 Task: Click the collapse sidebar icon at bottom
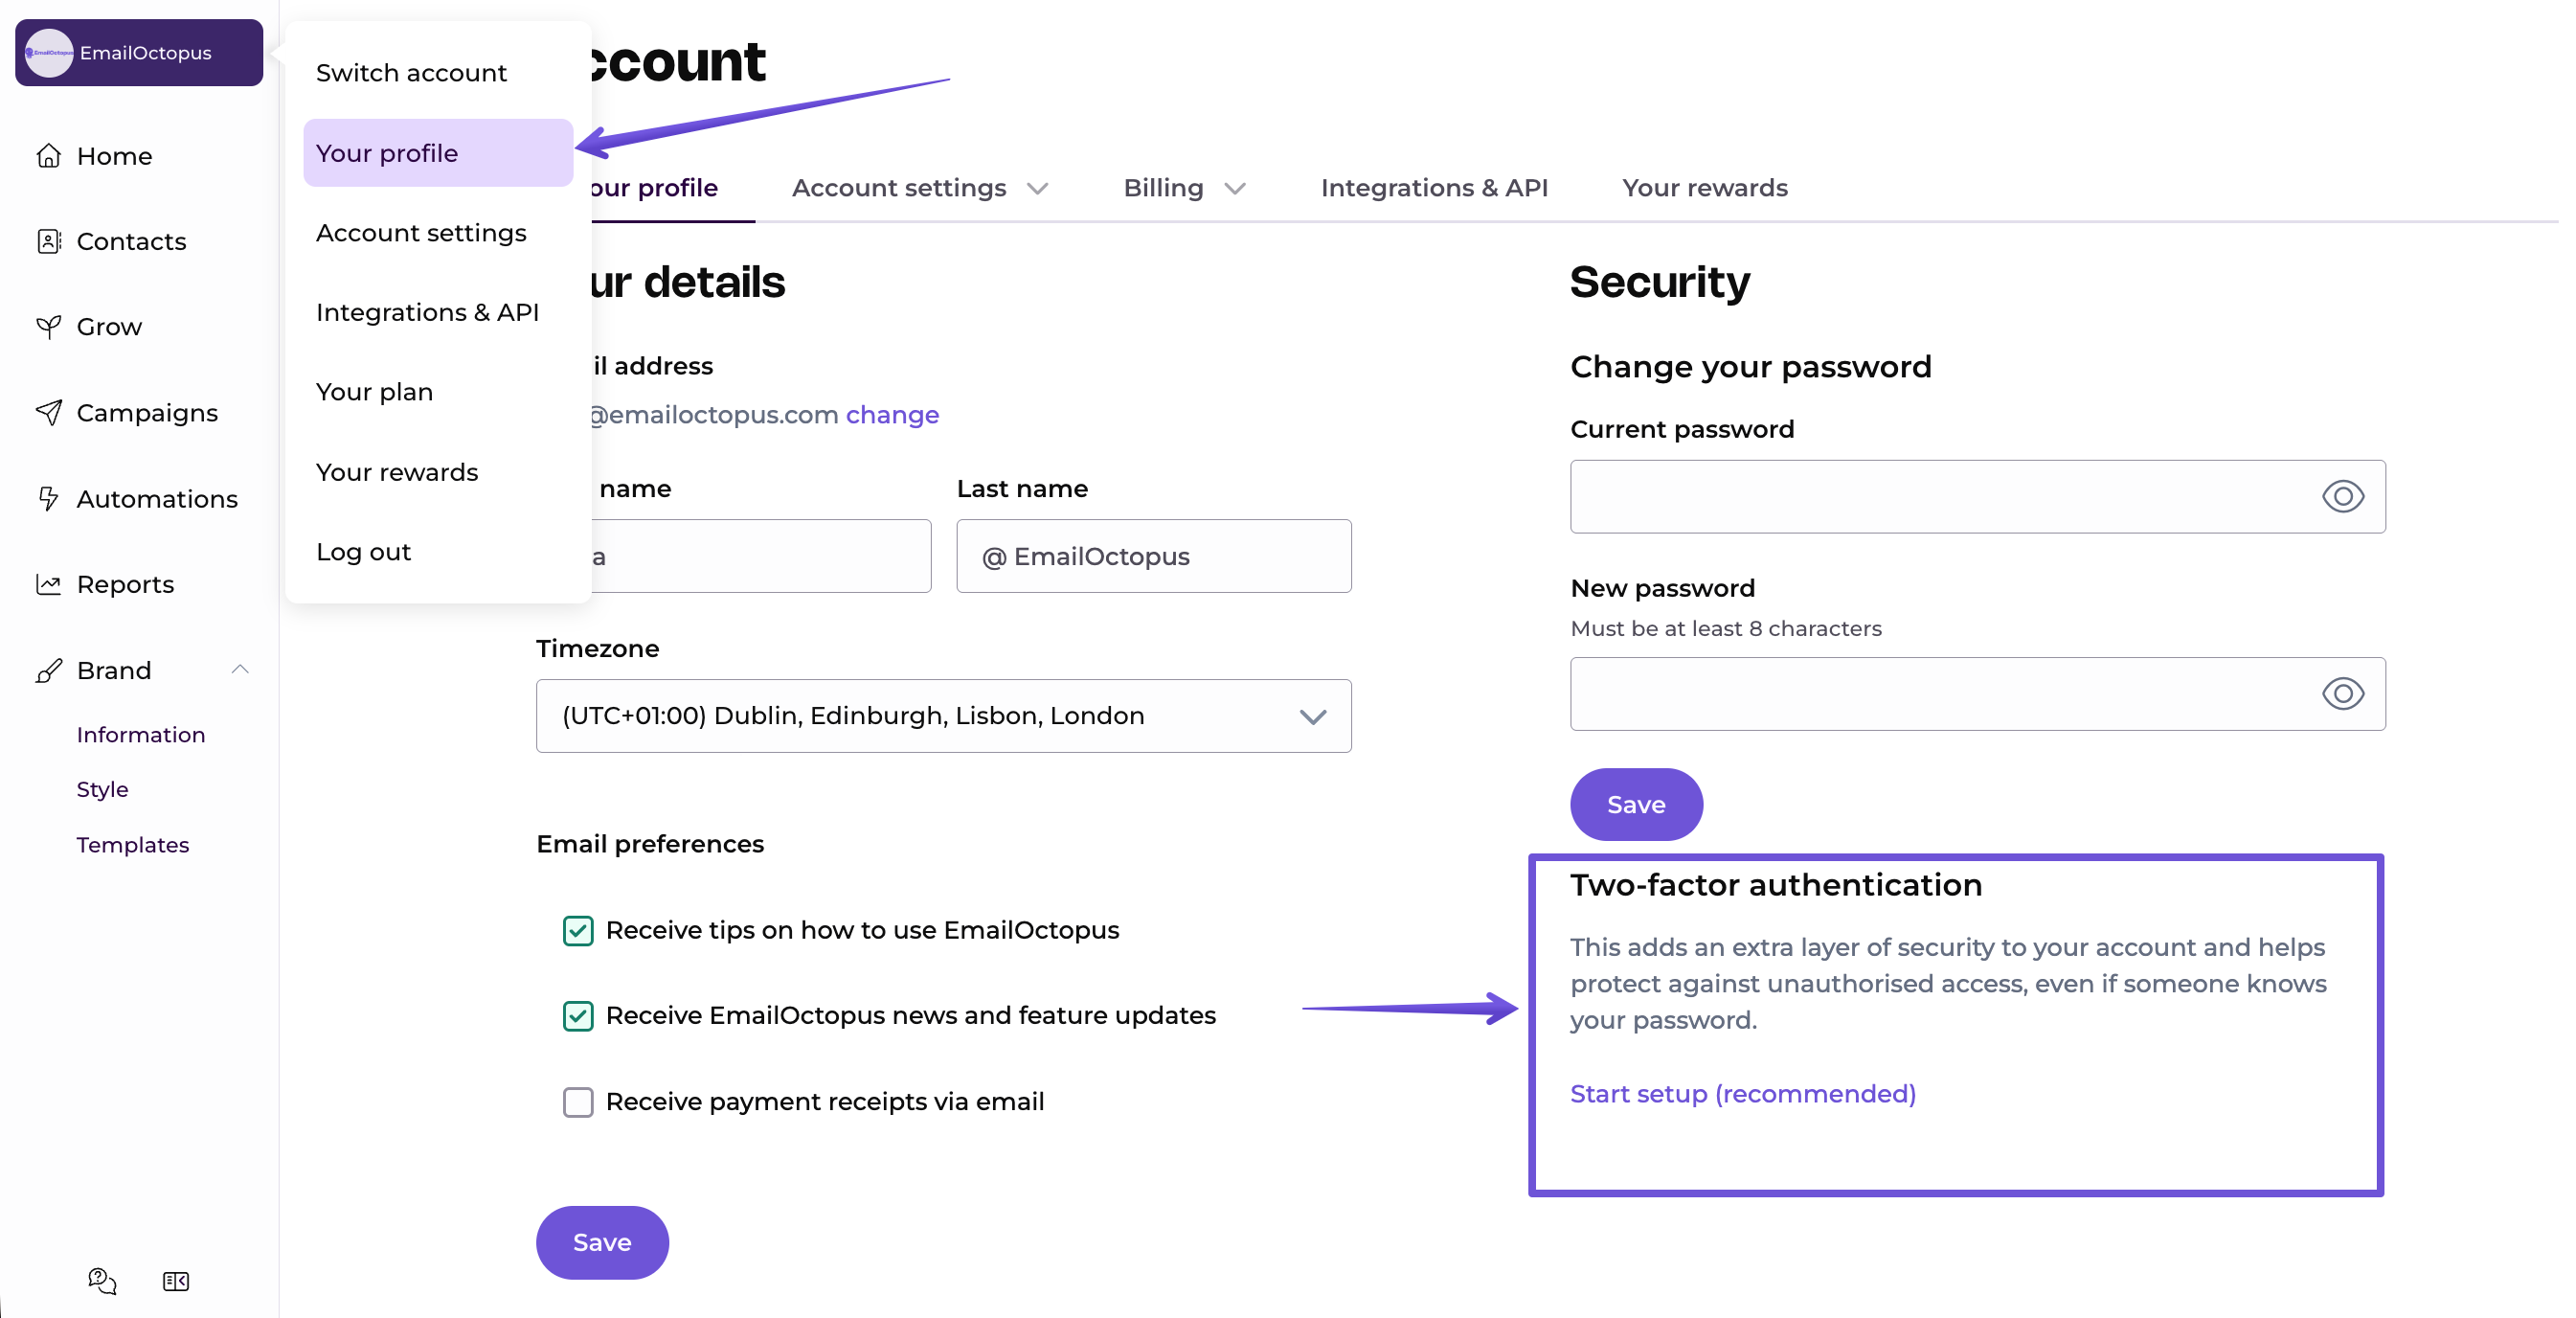point(176,1281)
